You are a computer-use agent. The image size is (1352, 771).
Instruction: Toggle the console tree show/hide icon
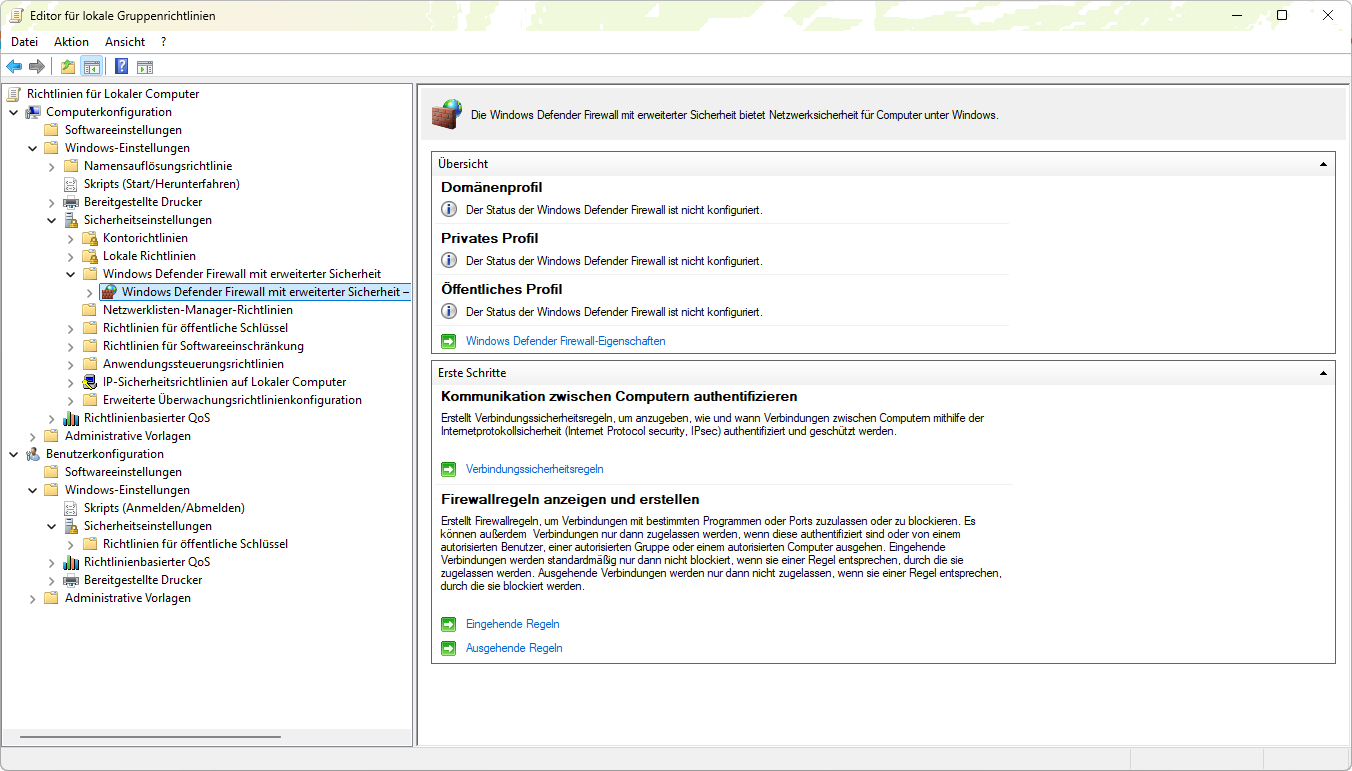(x=91, y=67)
